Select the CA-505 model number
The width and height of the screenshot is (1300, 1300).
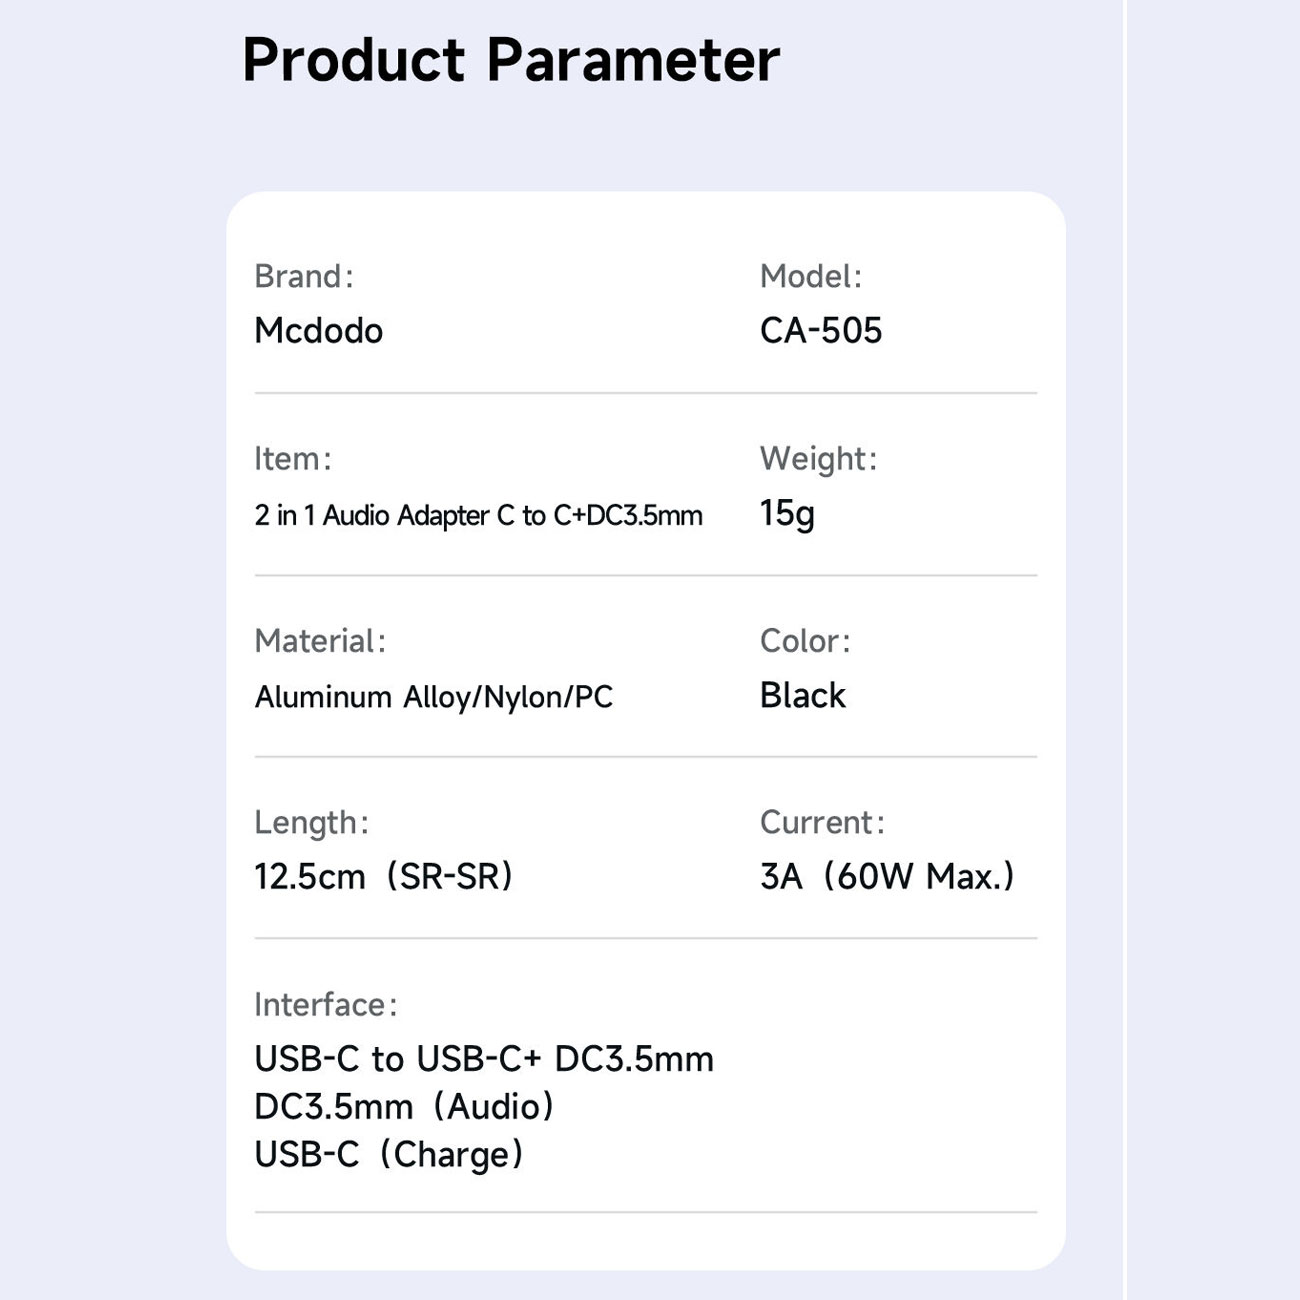(821, 331)
